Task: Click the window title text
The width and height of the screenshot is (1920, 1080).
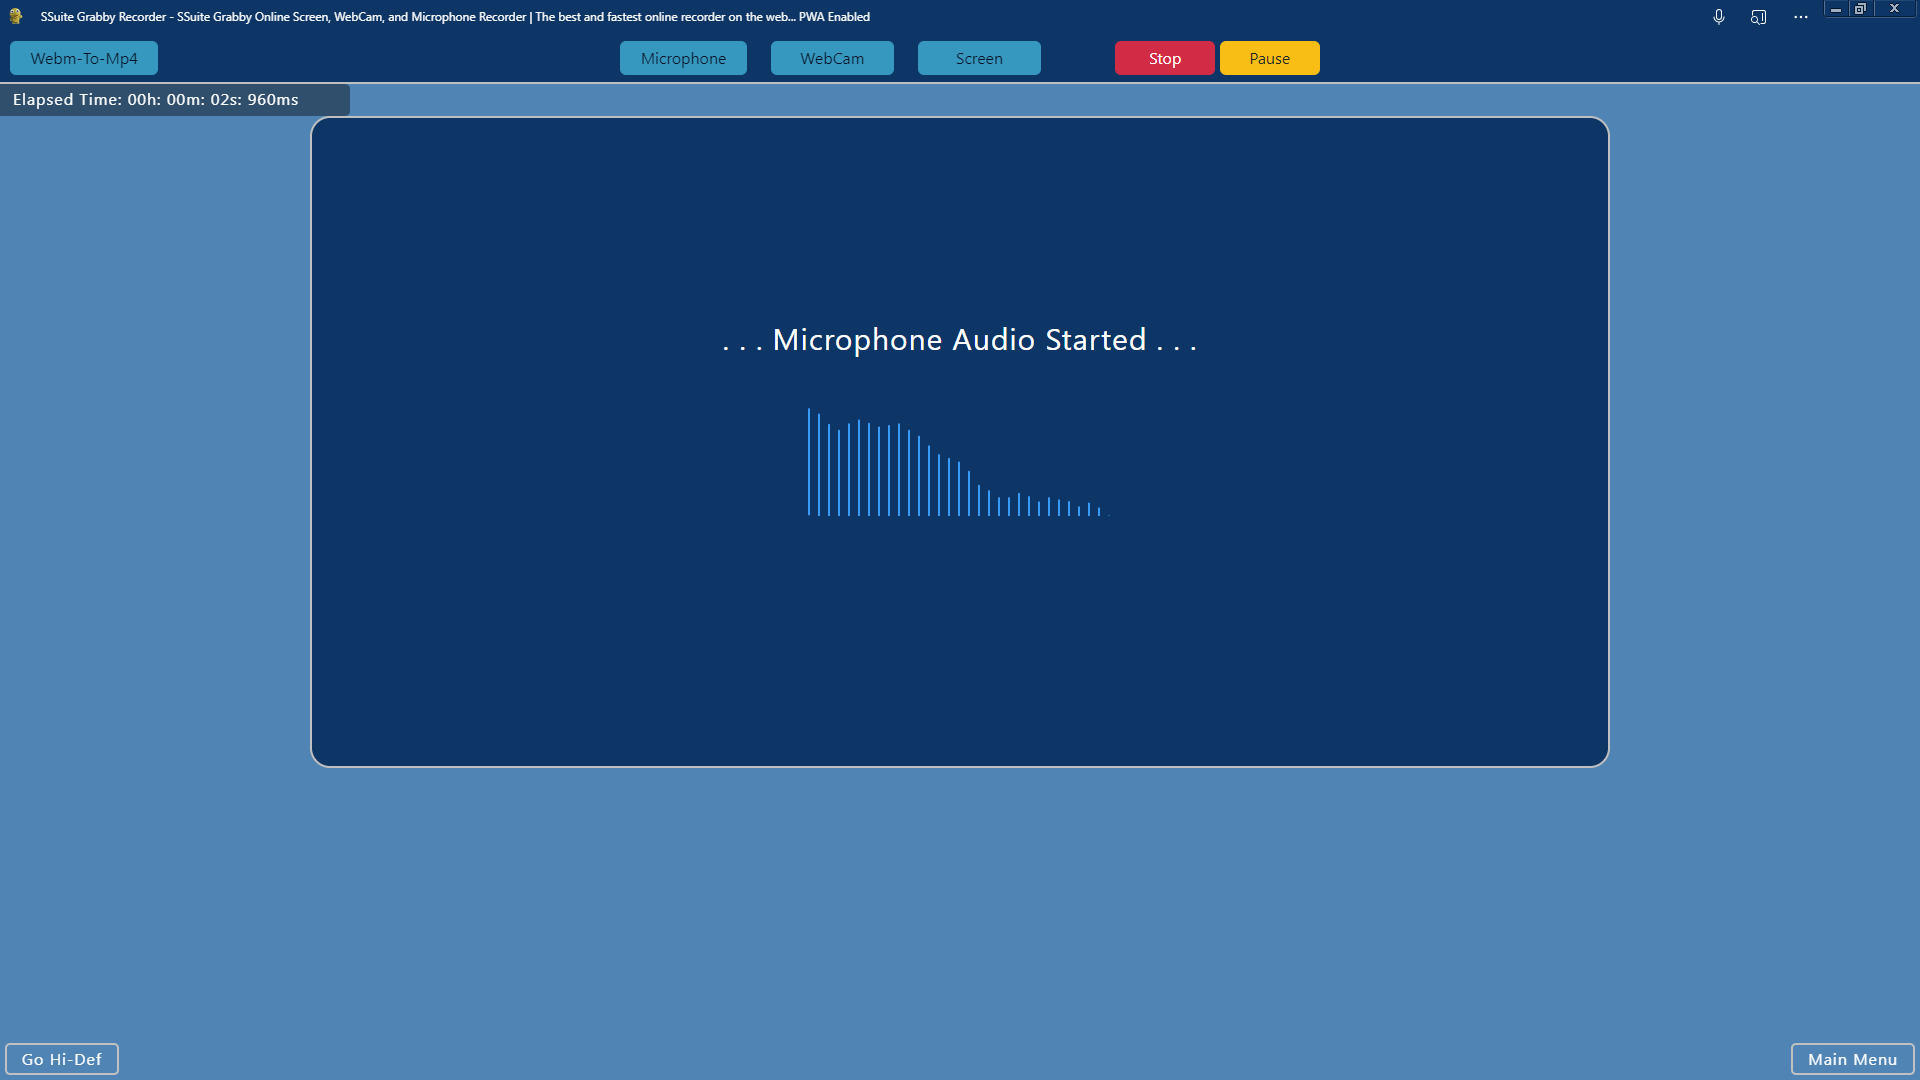Action: 455,17
